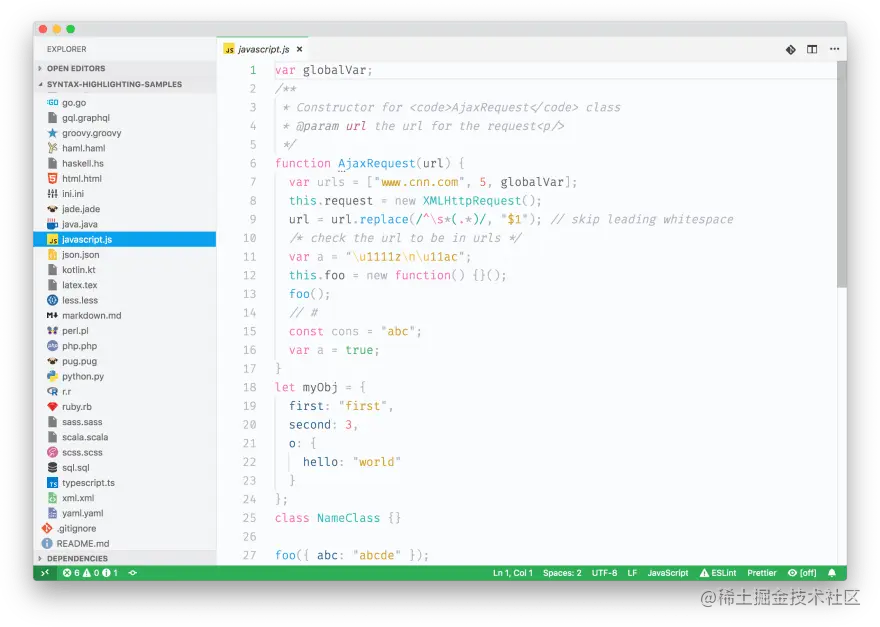Click the TS icon beside typescript.ts
The width and height of the screenshot is (880, 627).
click(x=52, y=483)
